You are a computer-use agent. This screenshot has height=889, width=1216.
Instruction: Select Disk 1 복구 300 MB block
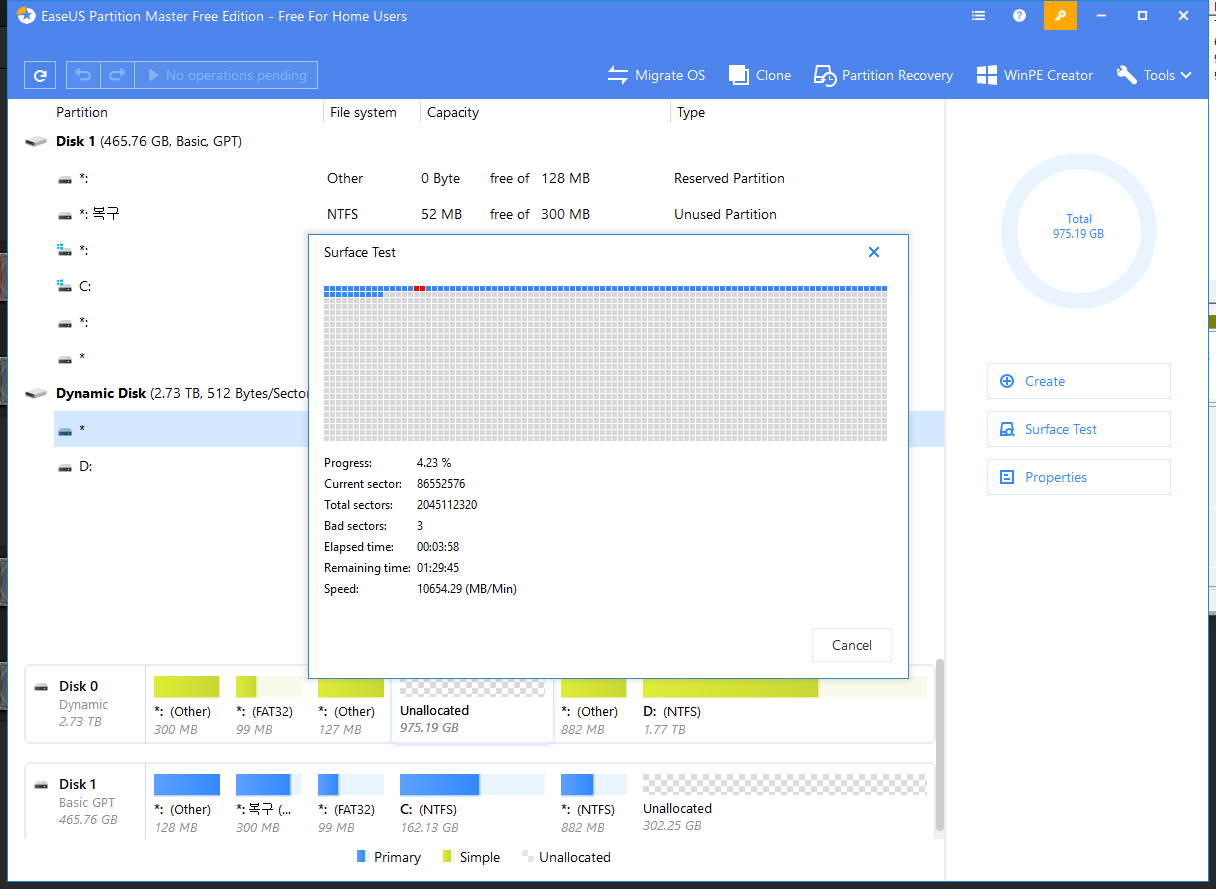[x=268, y=804]
